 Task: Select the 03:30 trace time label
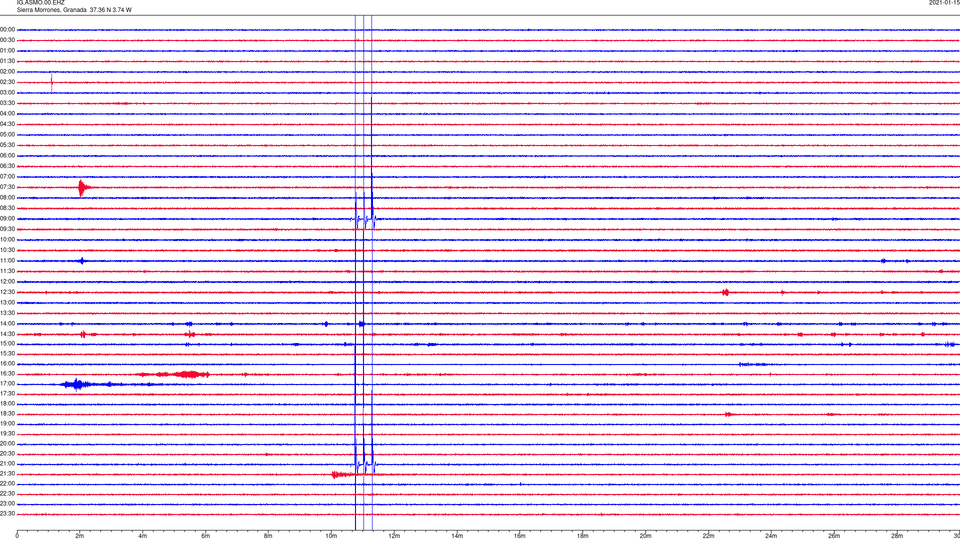7,103
